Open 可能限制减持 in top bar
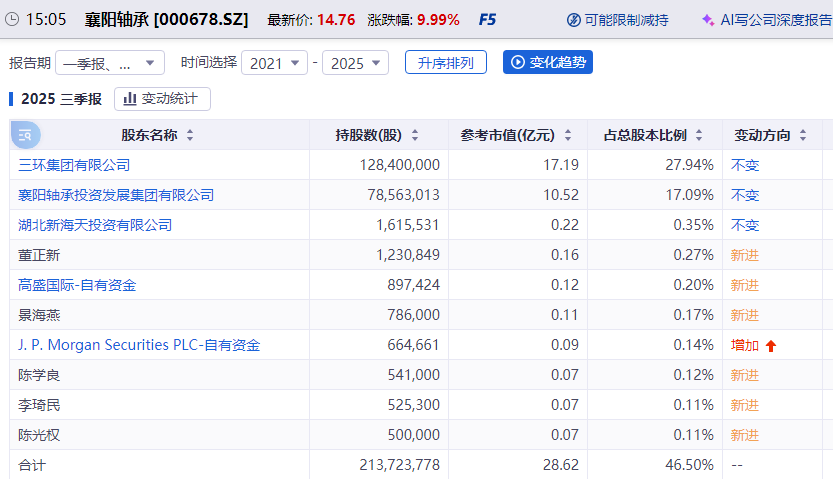Viewport: 833px width, 479px height. pos(617,19)
